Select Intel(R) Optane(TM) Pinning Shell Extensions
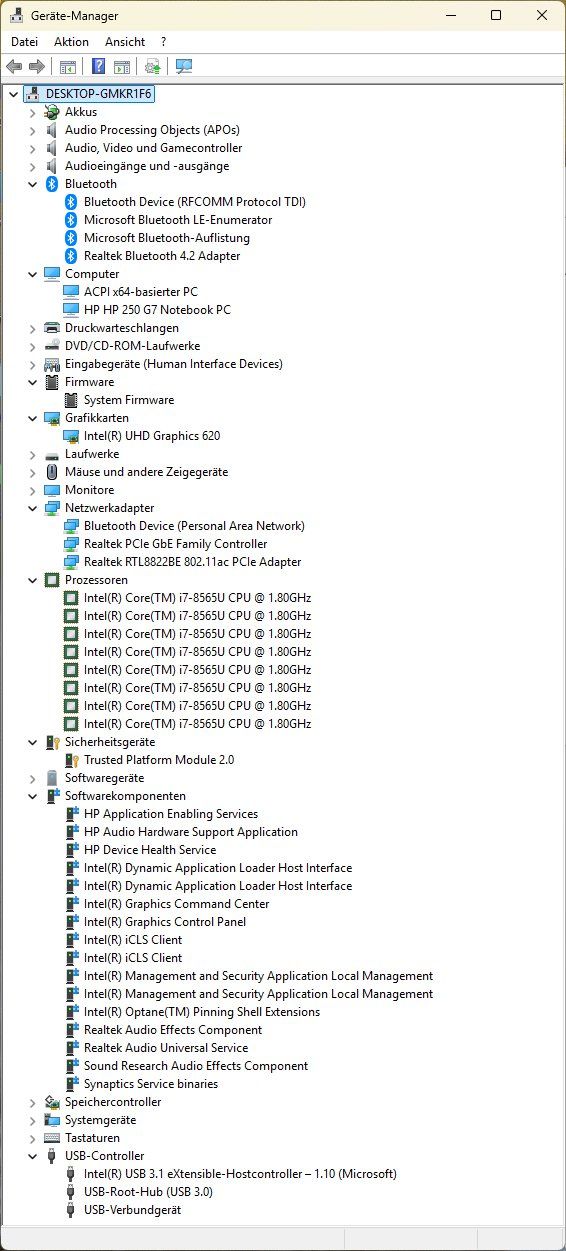Image resolution: width=566 pixels, height=1251 pixels. pos(202,1012)
